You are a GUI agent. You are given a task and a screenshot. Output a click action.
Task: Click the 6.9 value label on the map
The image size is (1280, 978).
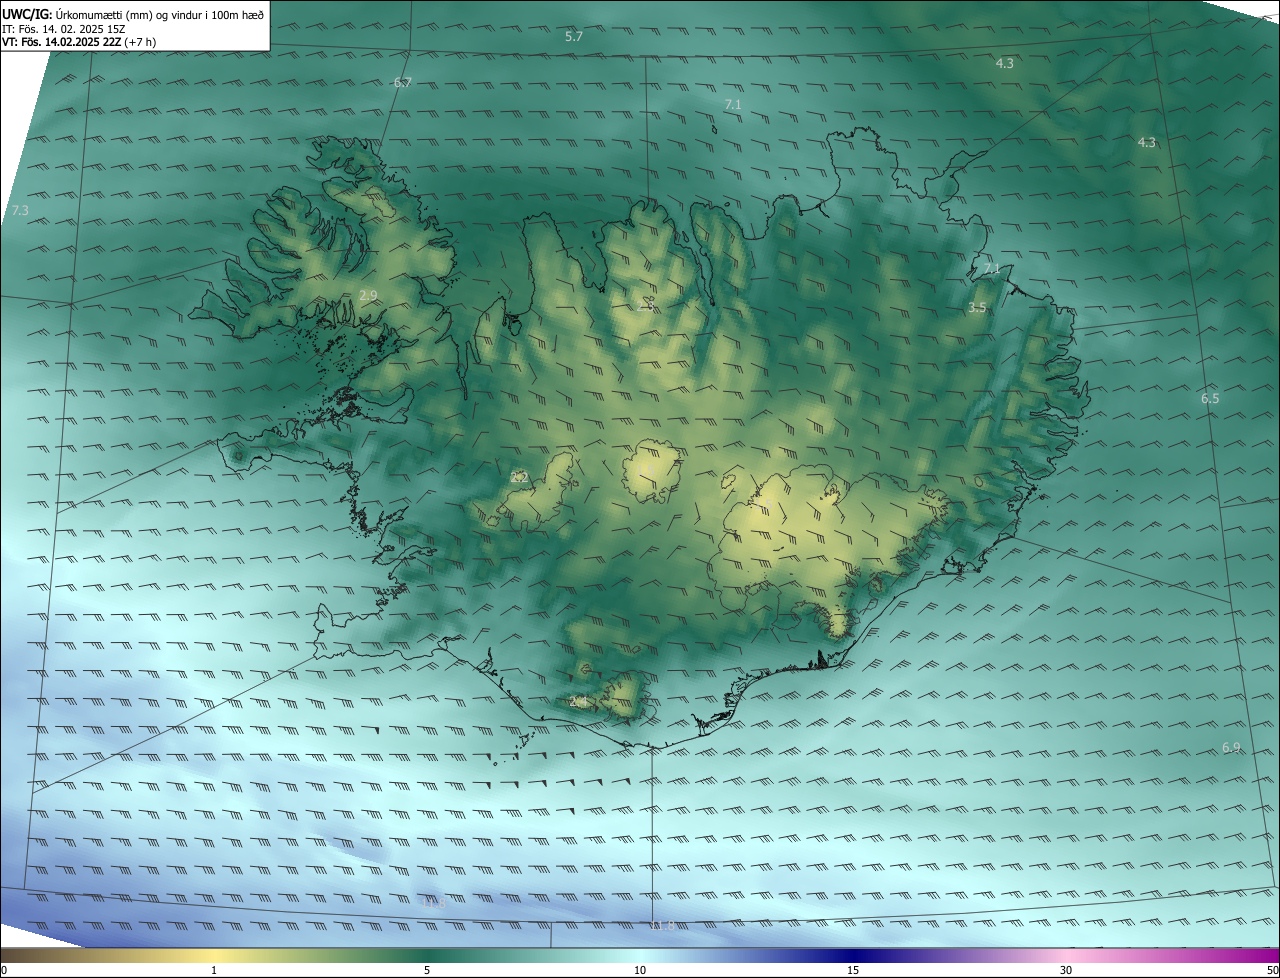[1231, 747]
